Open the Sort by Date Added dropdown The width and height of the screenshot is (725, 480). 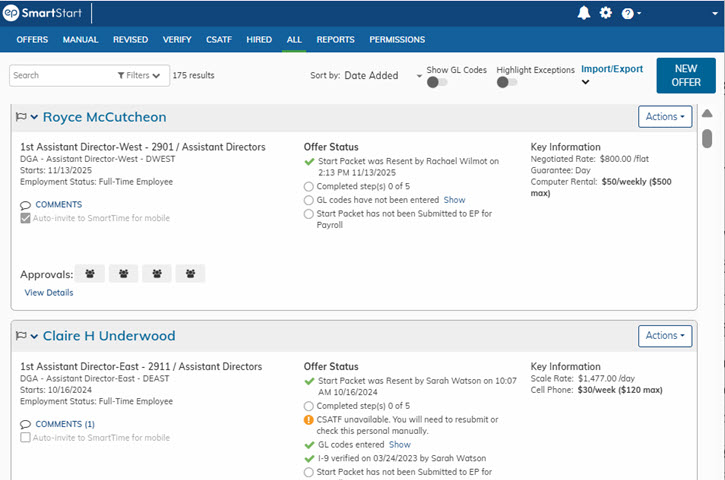tap(383, 75)
